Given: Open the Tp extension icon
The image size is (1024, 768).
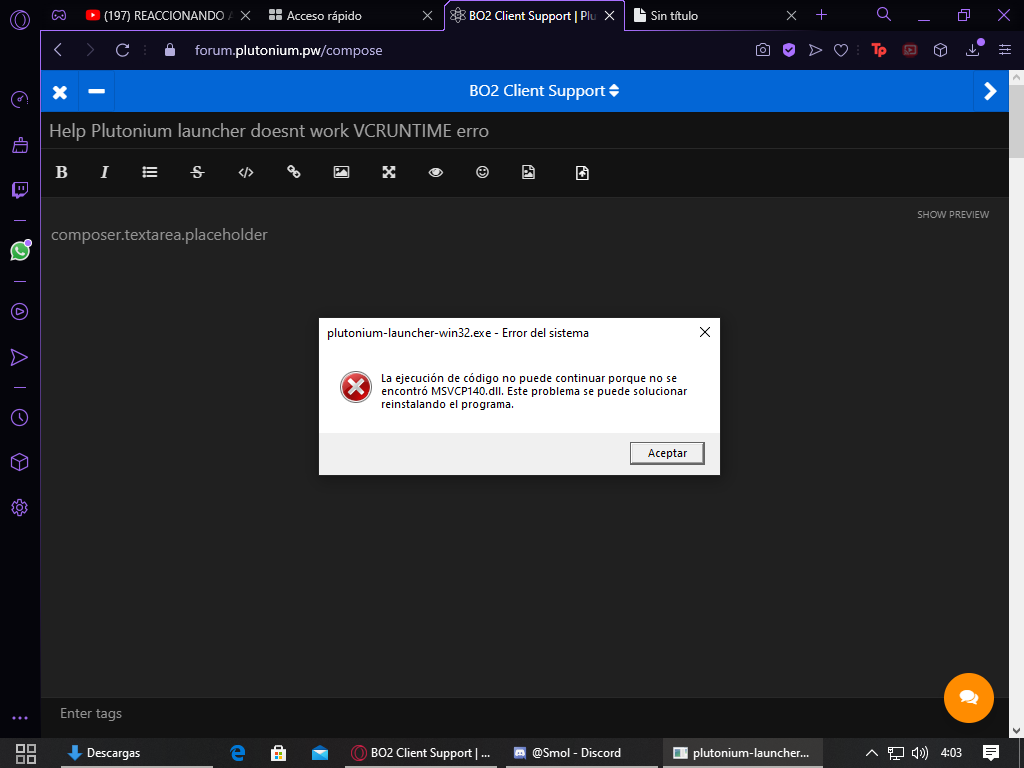Looking at the screenshot, I should tap(879, 50).
